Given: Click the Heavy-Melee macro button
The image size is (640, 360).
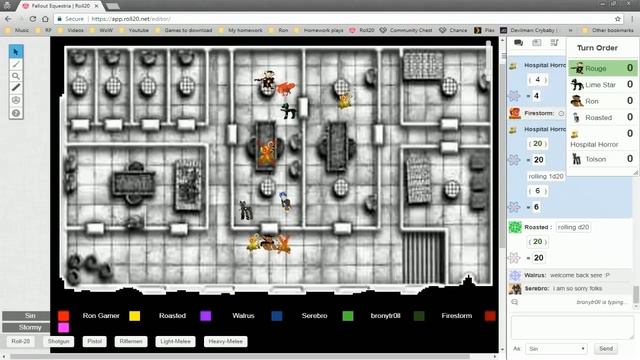Looking at the screenshot, I should pyautogui.click(x=225, y=341).
